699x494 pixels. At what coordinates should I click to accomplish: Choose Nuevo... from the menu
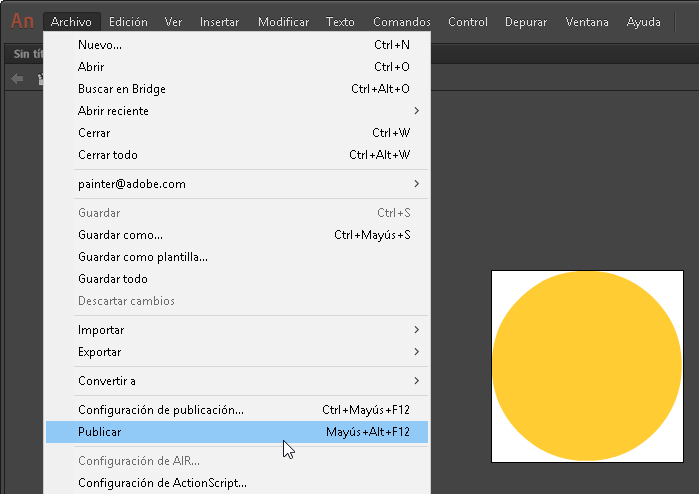pyautogui.click(x=237, y=45)
